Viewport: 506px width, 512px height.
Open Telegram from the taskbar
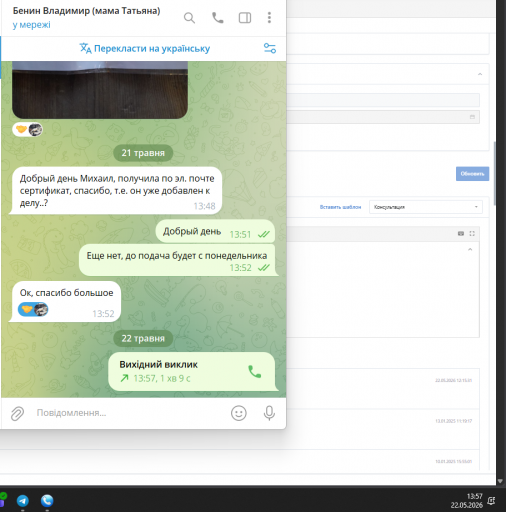[23, 501]
